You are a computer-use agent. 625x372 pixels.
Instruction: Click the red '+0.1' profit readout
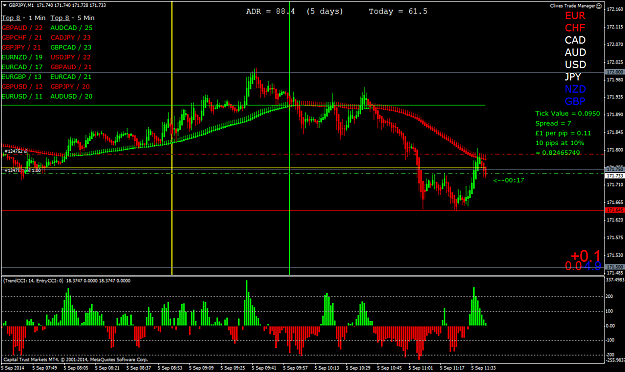[586, 256]
